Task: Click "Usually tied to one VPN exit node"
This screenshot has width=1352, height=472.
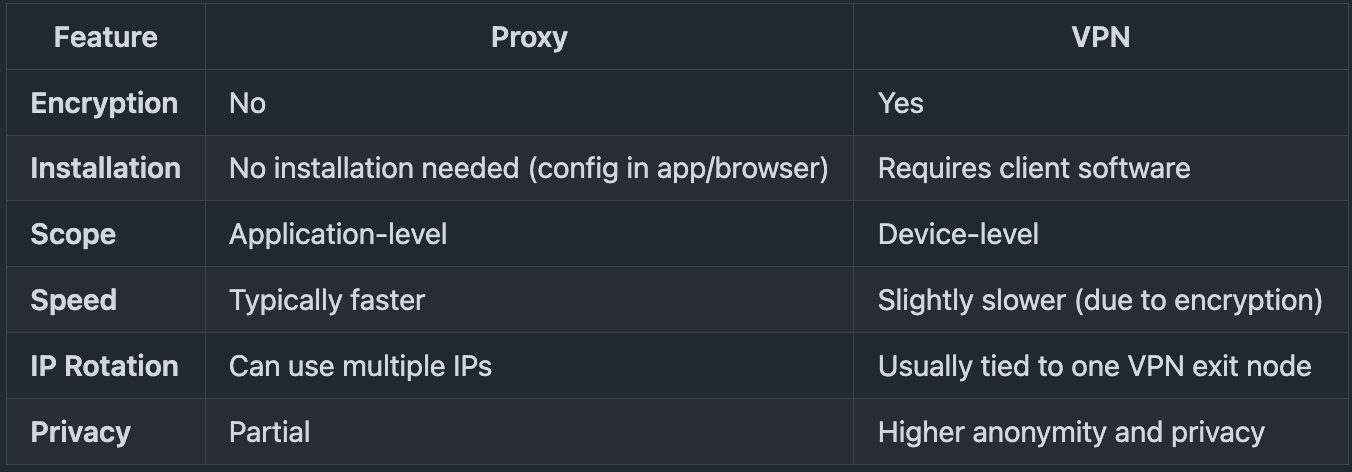Action: point(1094,366)
